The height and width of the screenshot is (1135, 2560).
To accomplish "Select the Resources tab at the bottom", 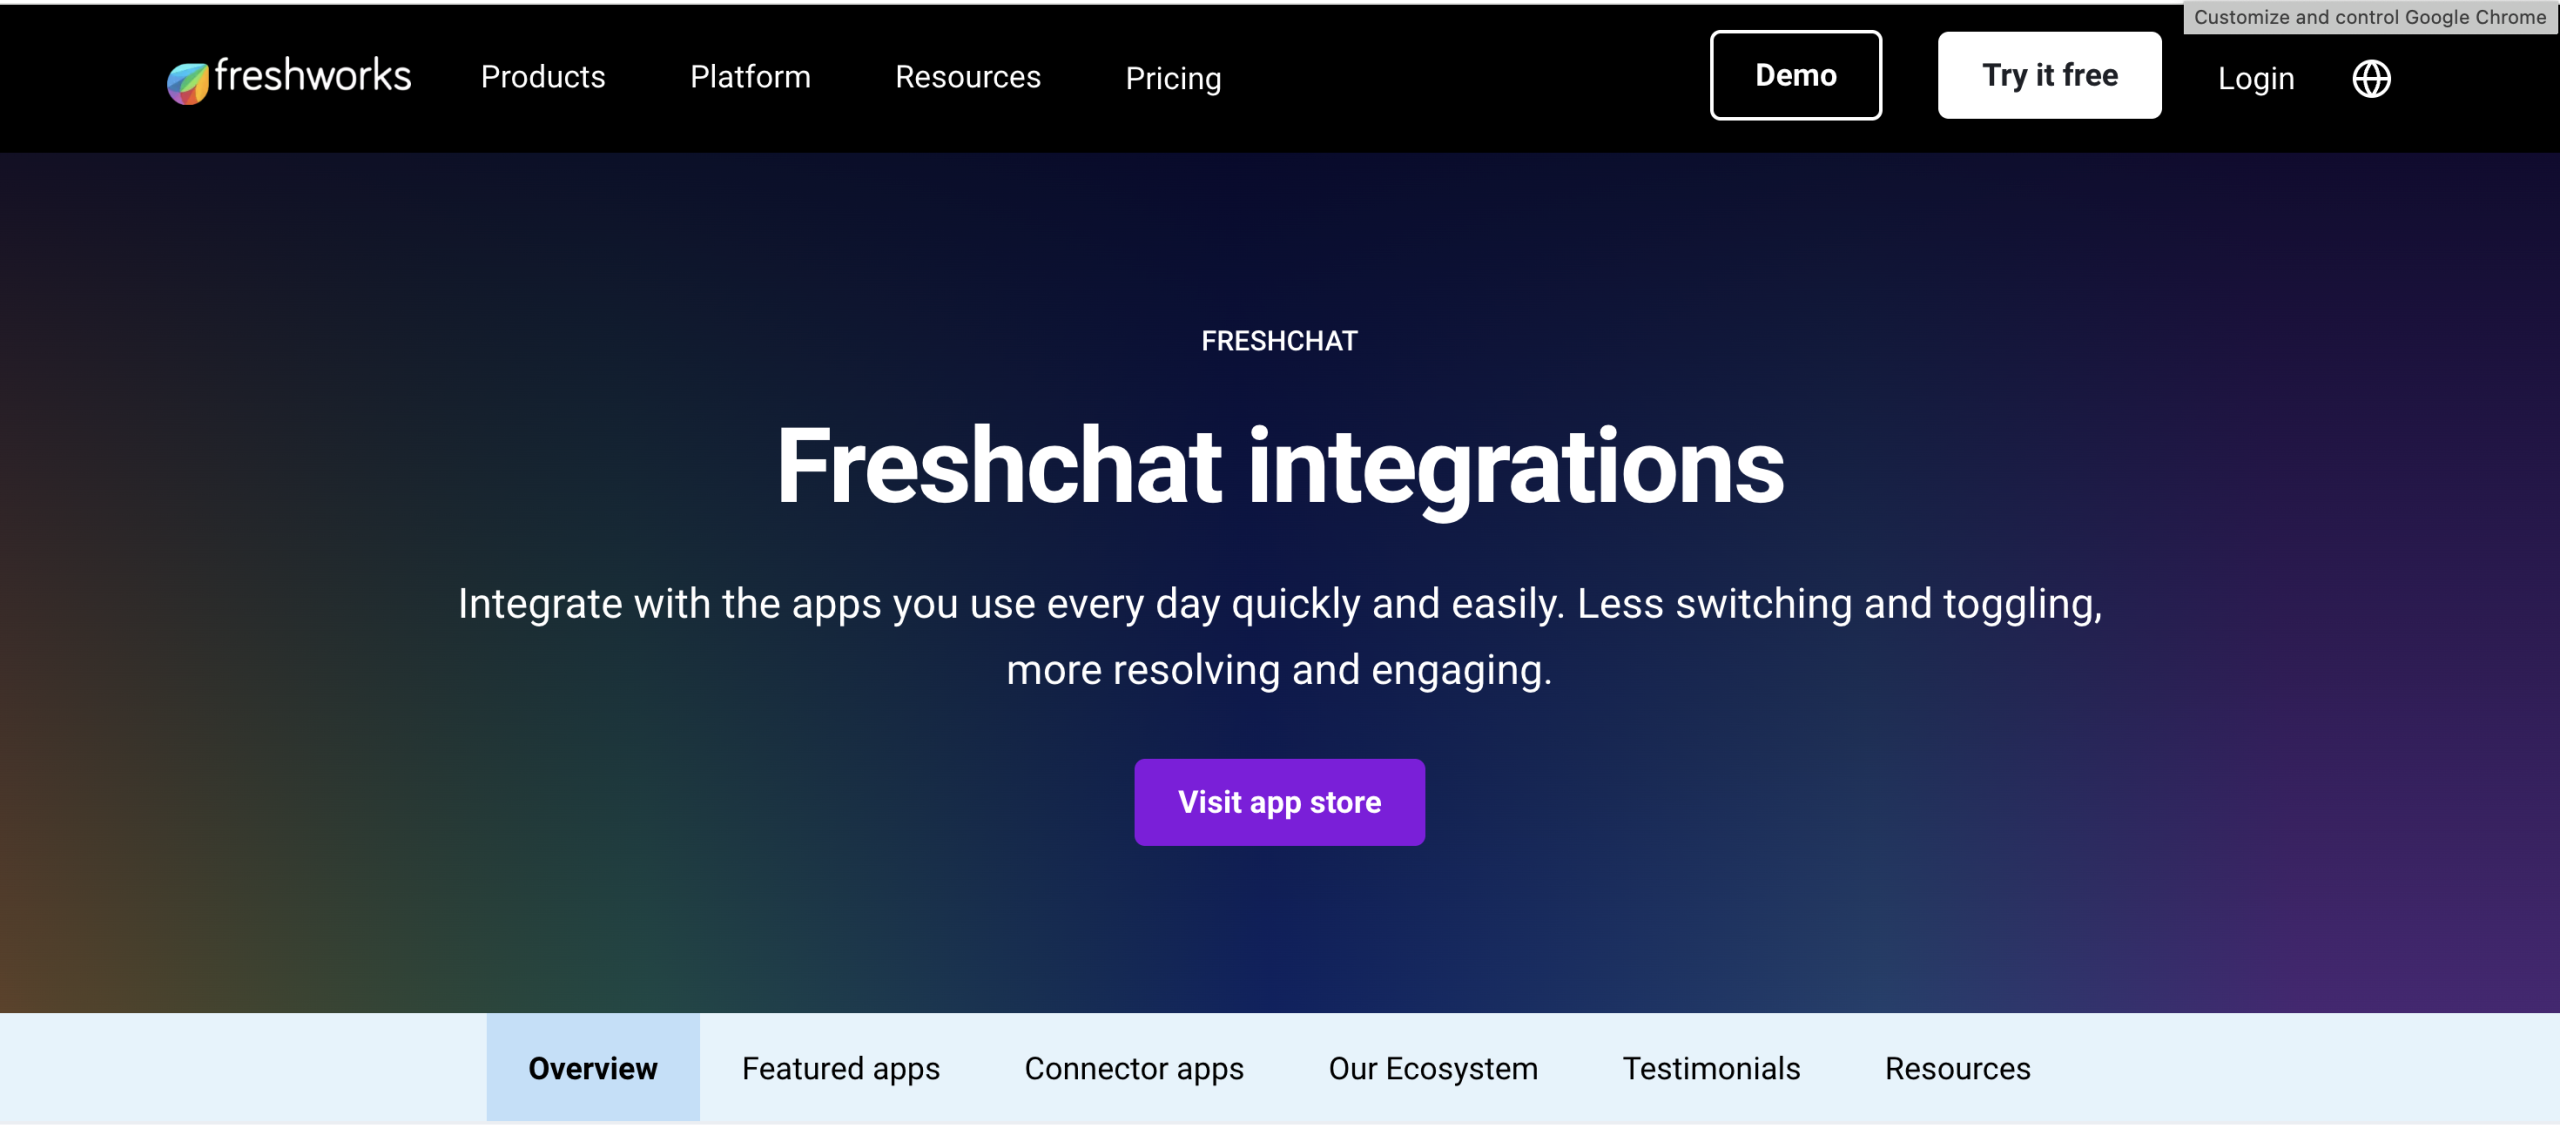I will pyautogui.click(x=1957, y=1068).
